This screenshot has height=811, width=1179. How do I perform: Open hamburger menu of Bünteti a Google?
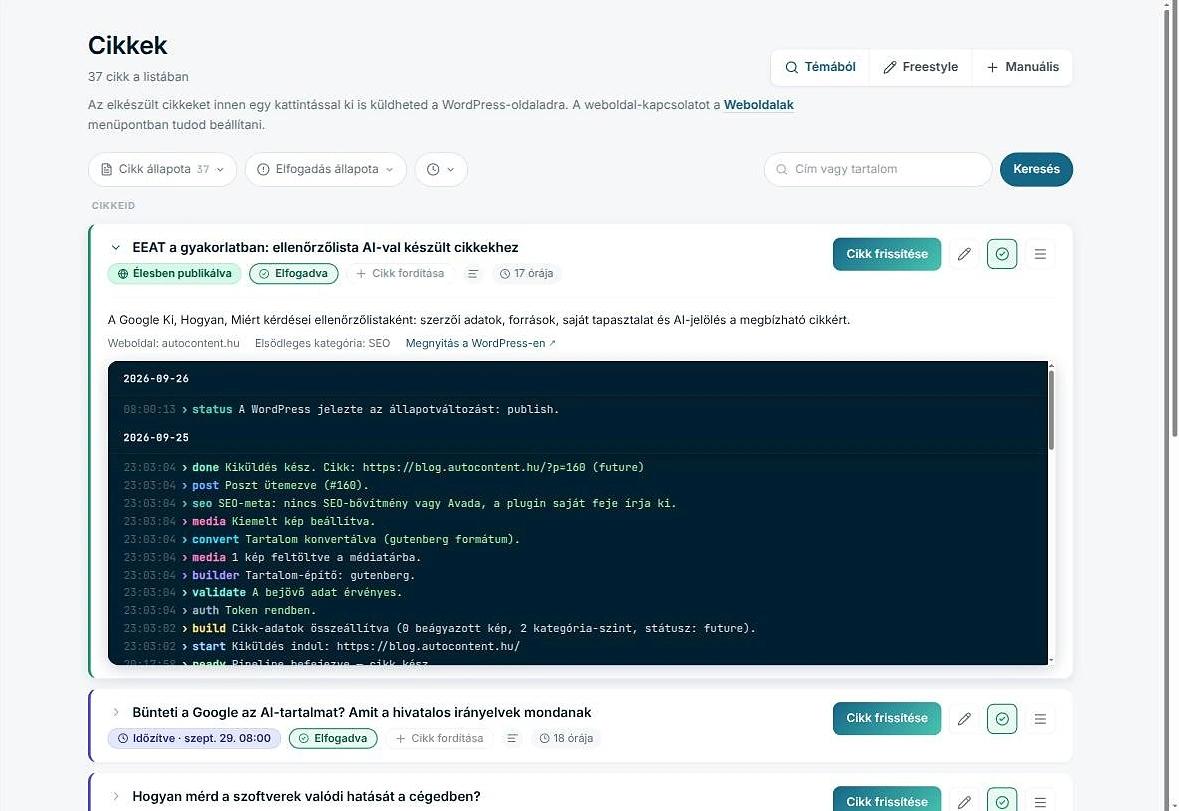tap(1040, 719)
